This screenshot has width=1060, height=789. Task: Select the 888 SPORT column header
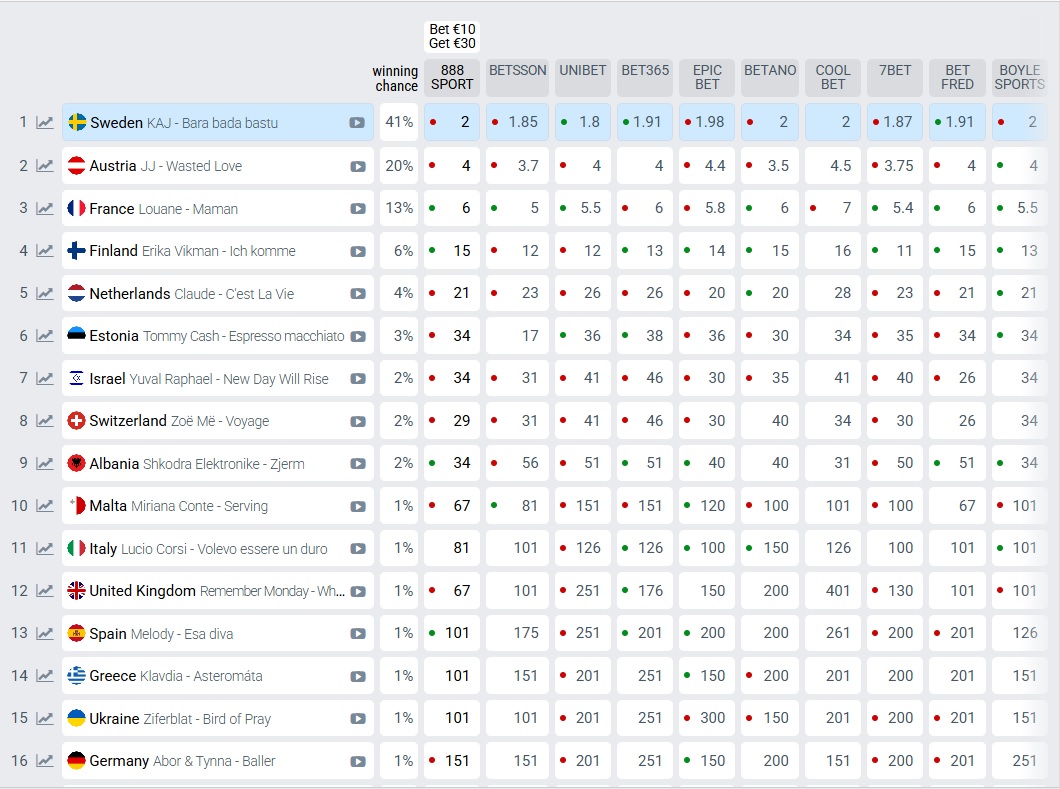click(452, 77)
